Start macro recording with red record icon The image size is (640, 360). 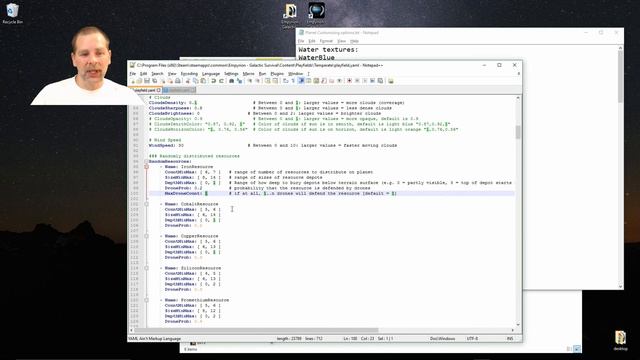point(349,81)
